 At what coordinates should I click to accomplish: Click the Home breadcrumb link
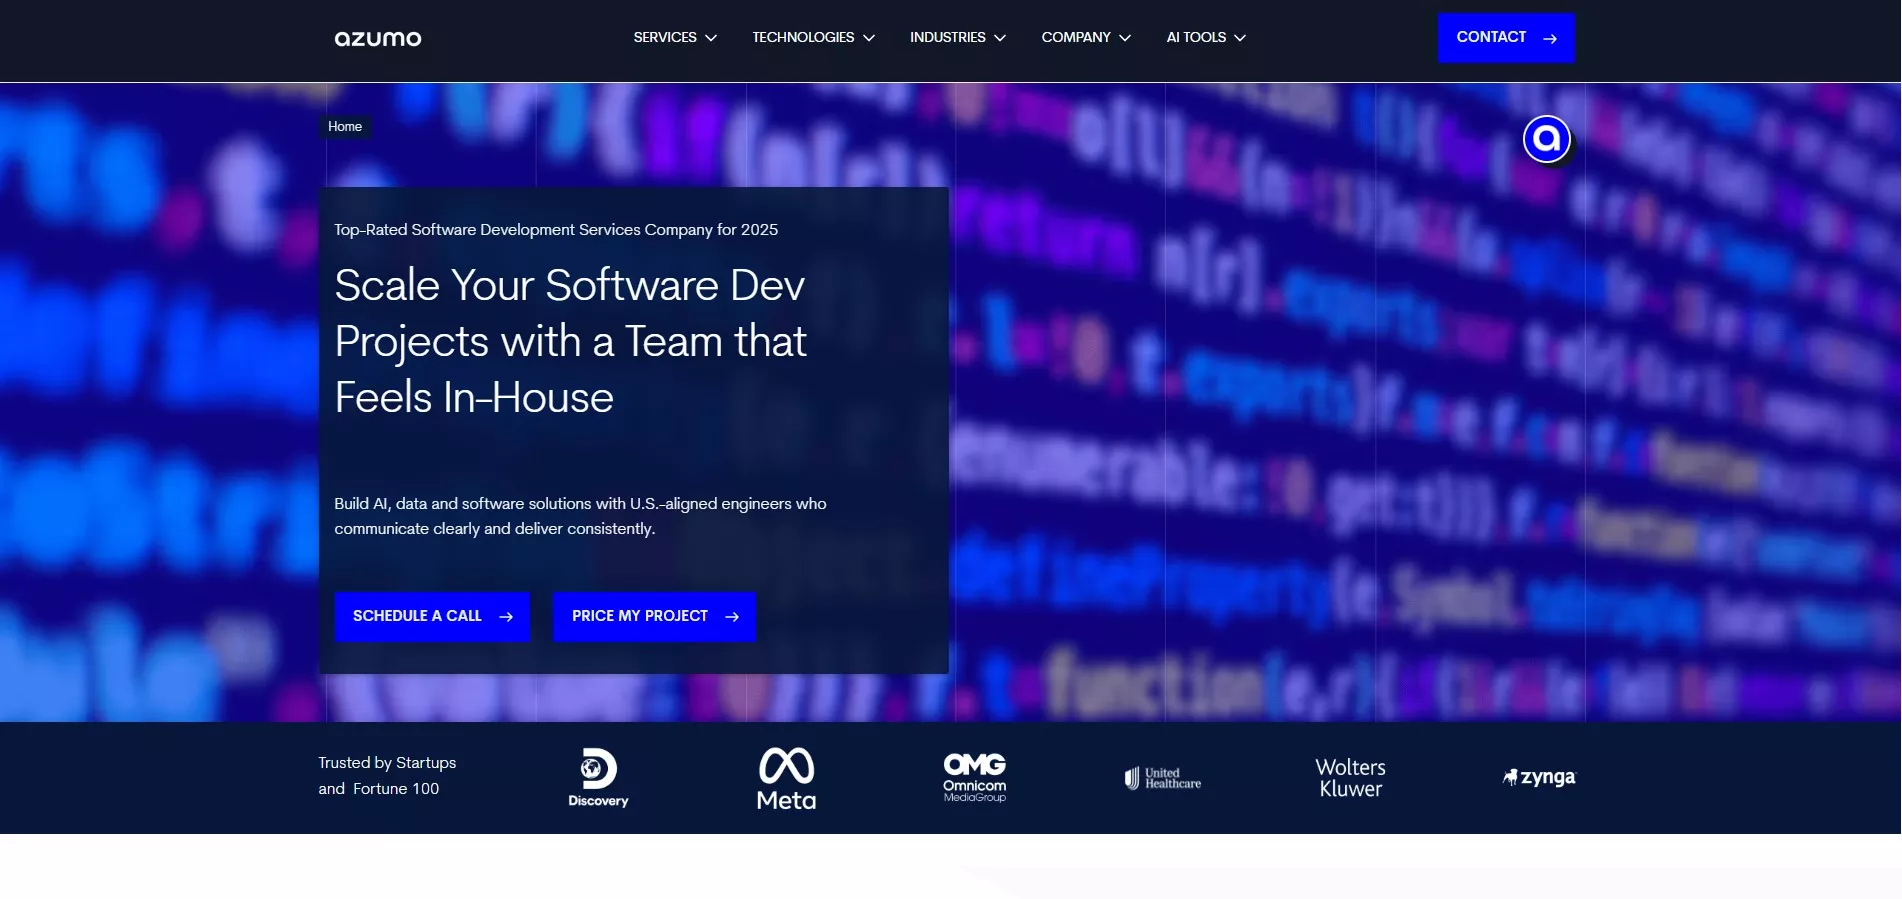(345, 127)
